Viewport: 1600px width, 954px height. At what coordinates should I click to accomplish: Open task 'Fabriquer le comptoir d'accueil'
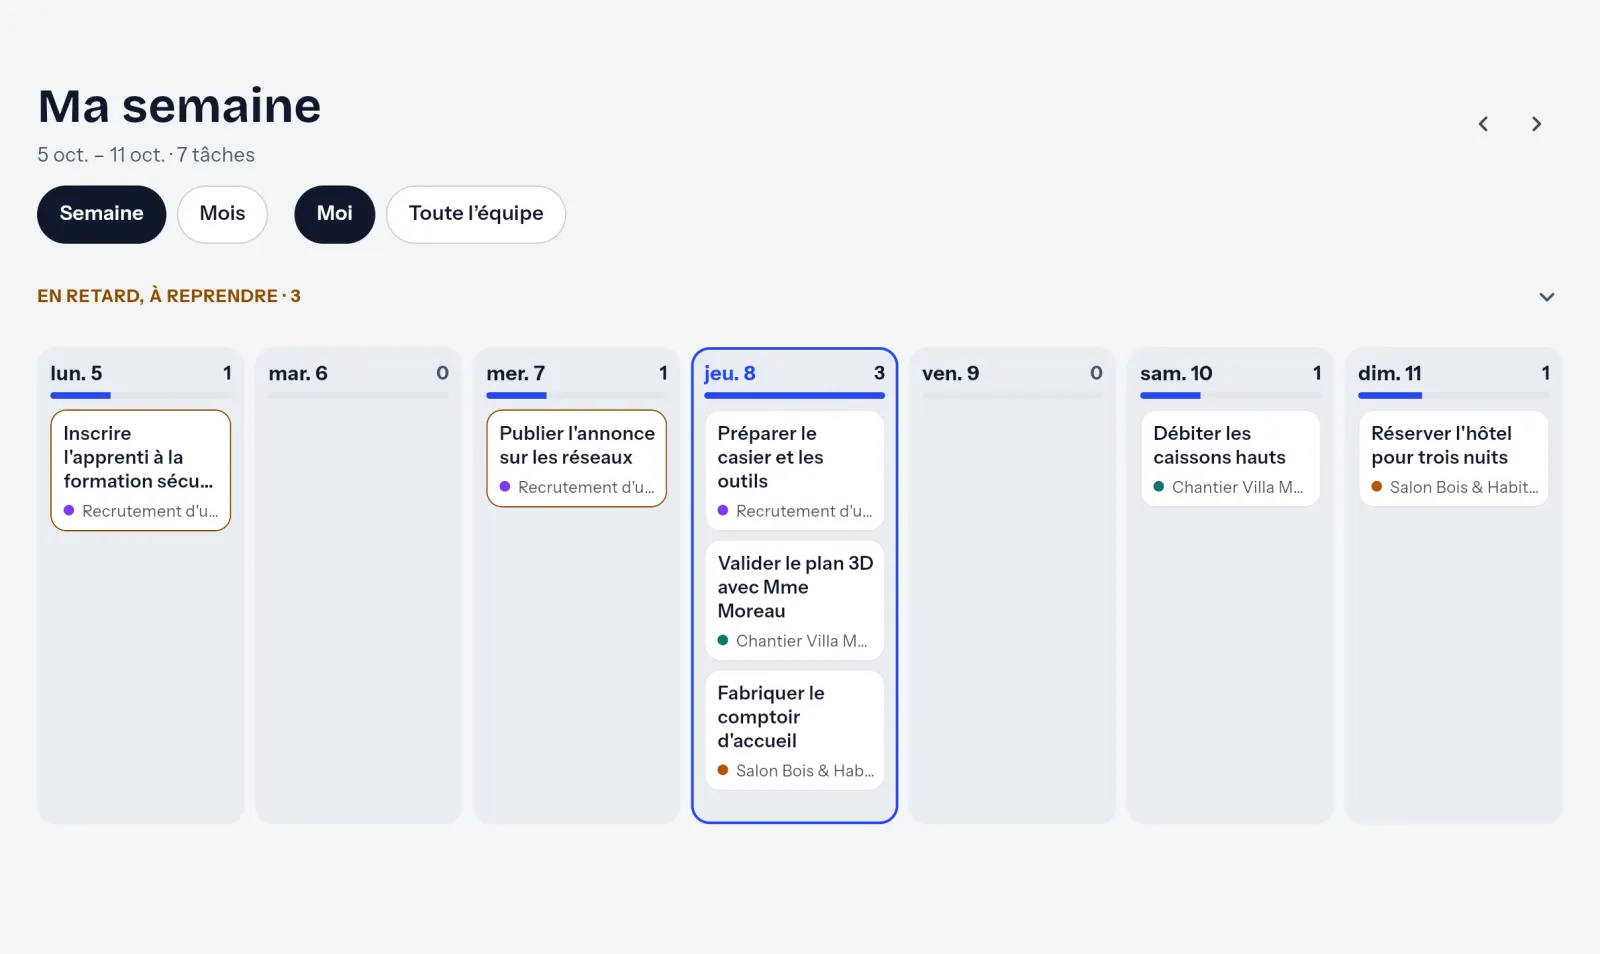pyautogui.click(x=795, y=730)
